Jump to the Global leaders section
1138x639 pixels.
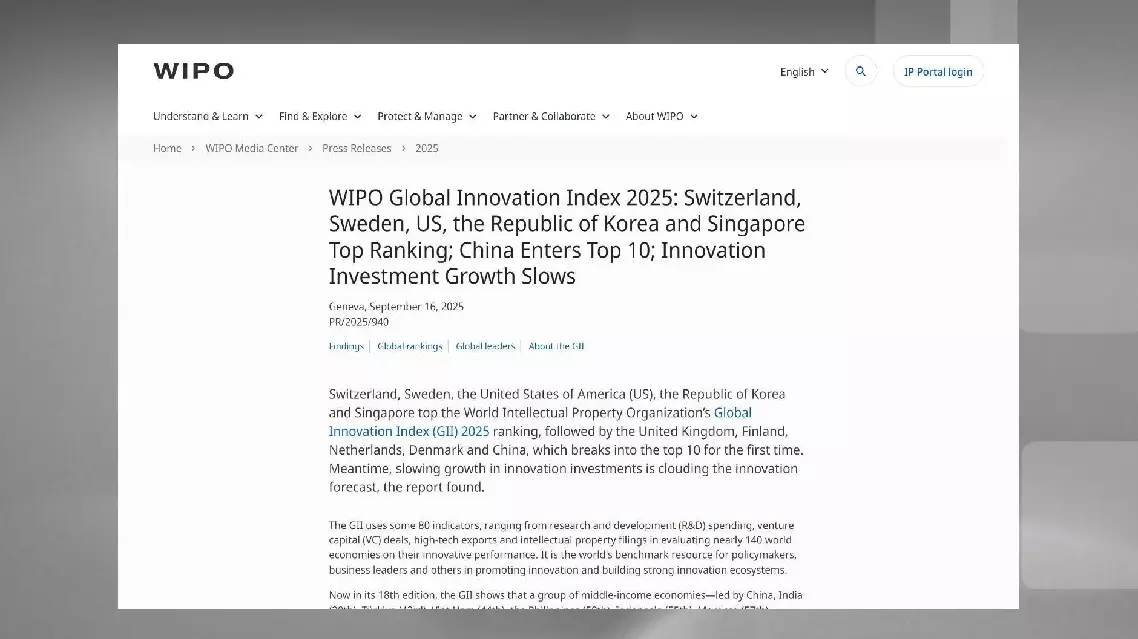point(485,346)
